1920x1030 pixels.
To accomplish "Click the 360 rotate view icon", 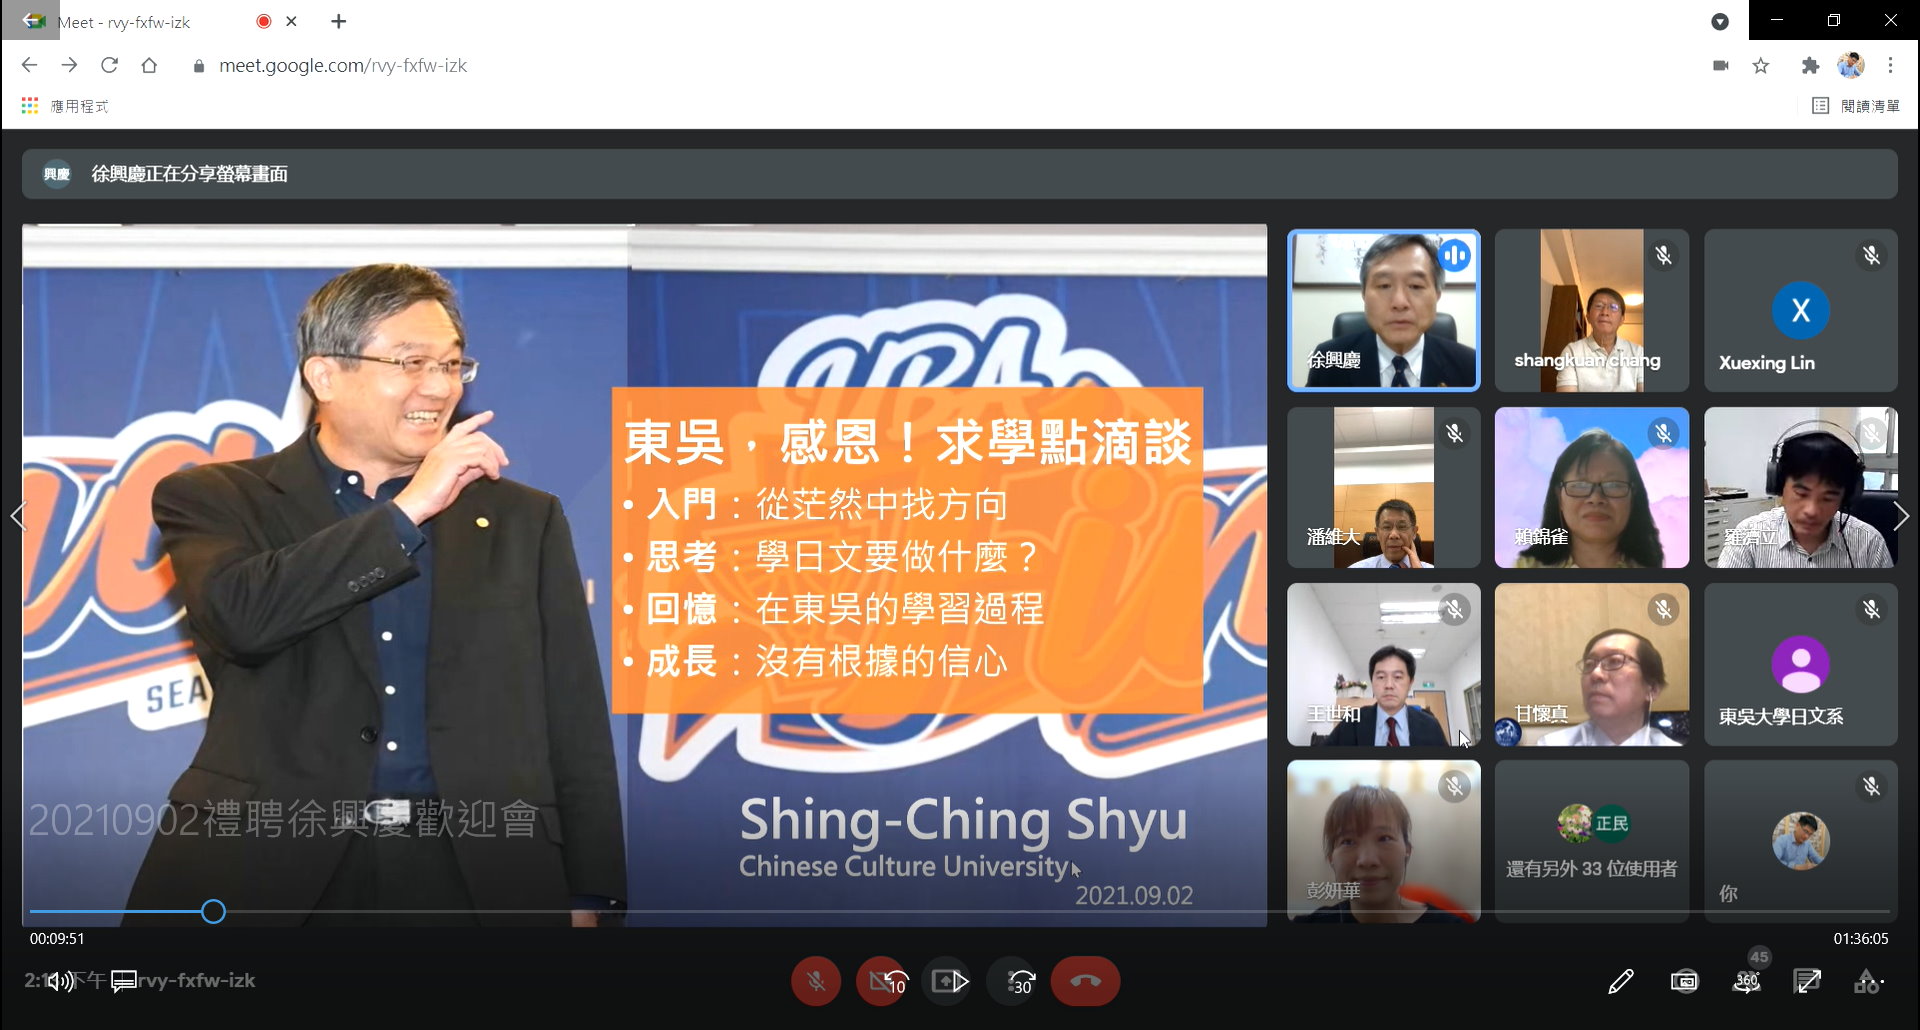I will click(1747, 981).
